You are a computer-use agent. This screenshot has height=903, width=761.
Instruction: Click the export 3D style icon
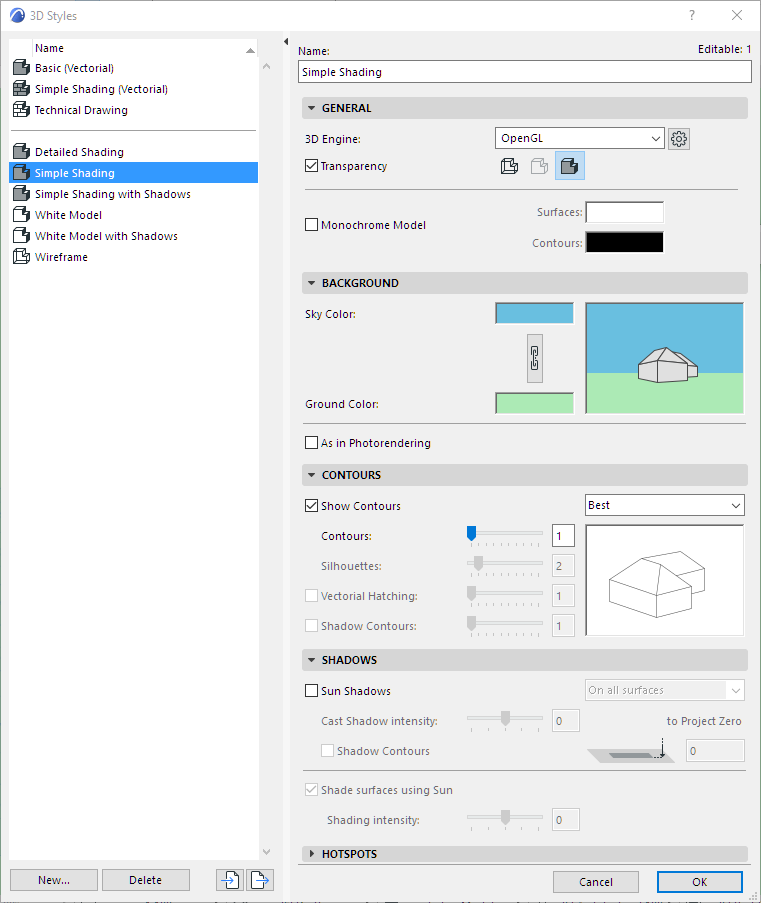point(260,880)
